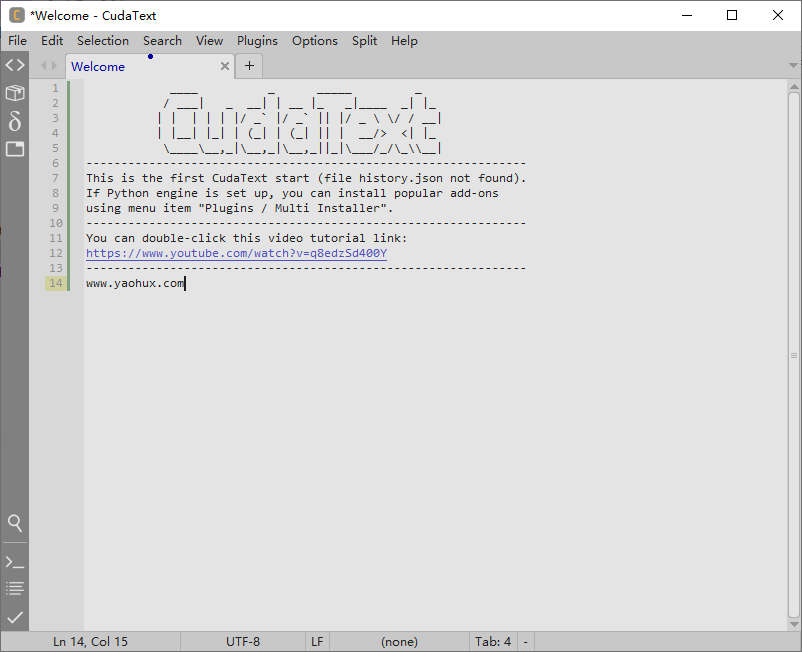Open the Console panel icon
Image resolution: width=802 pixels, height=652 pixels.
tap(14, 560)
